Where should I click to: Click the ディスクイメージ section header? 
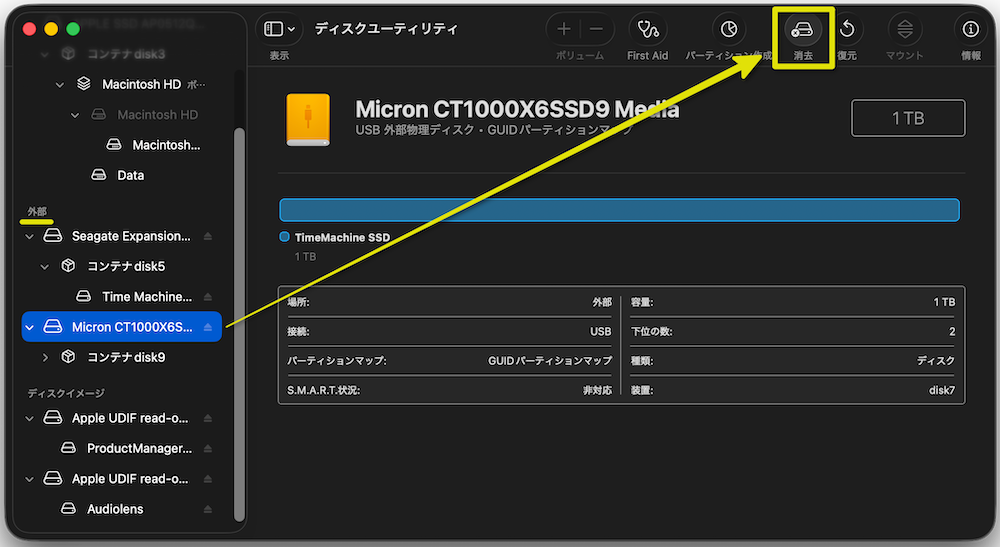pos(66,393)
